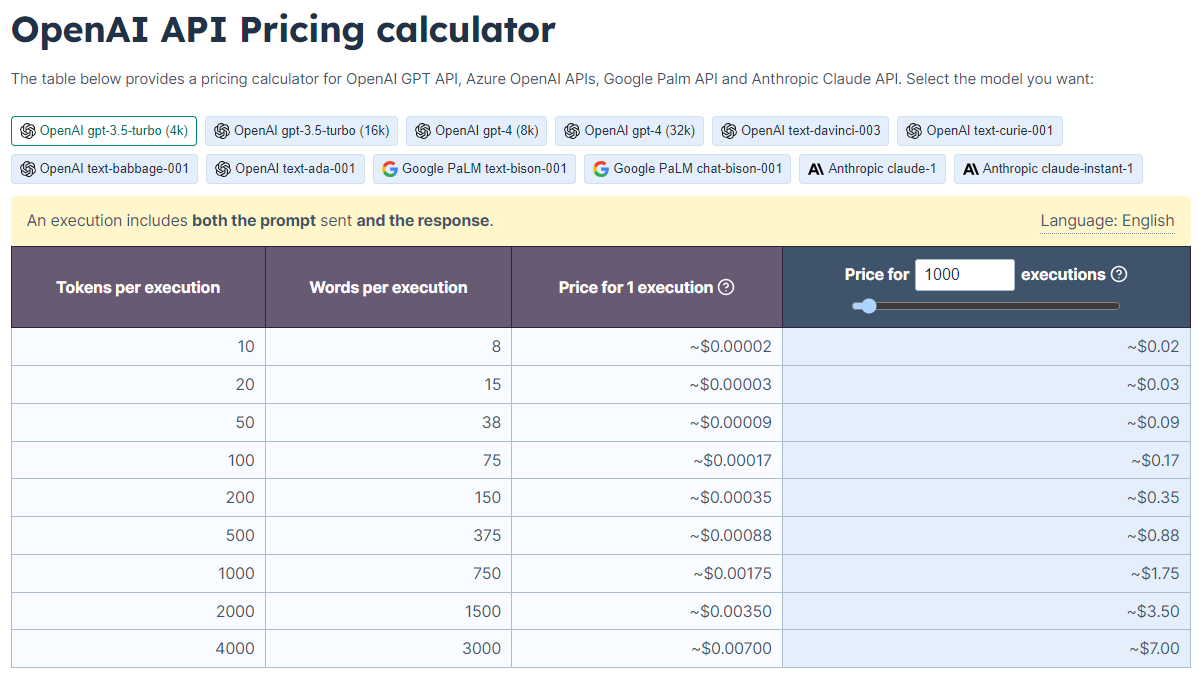Viewport: 1199px width, 676px height.
Task: Click the ~$0.00700 price cell
Action: point(647,648)
